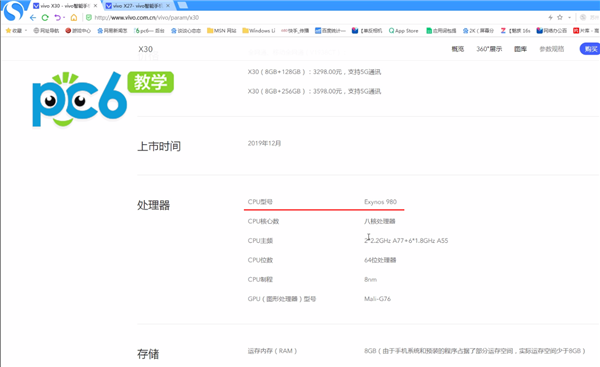Expand the dropdown arrow beside the star icon

569,17
